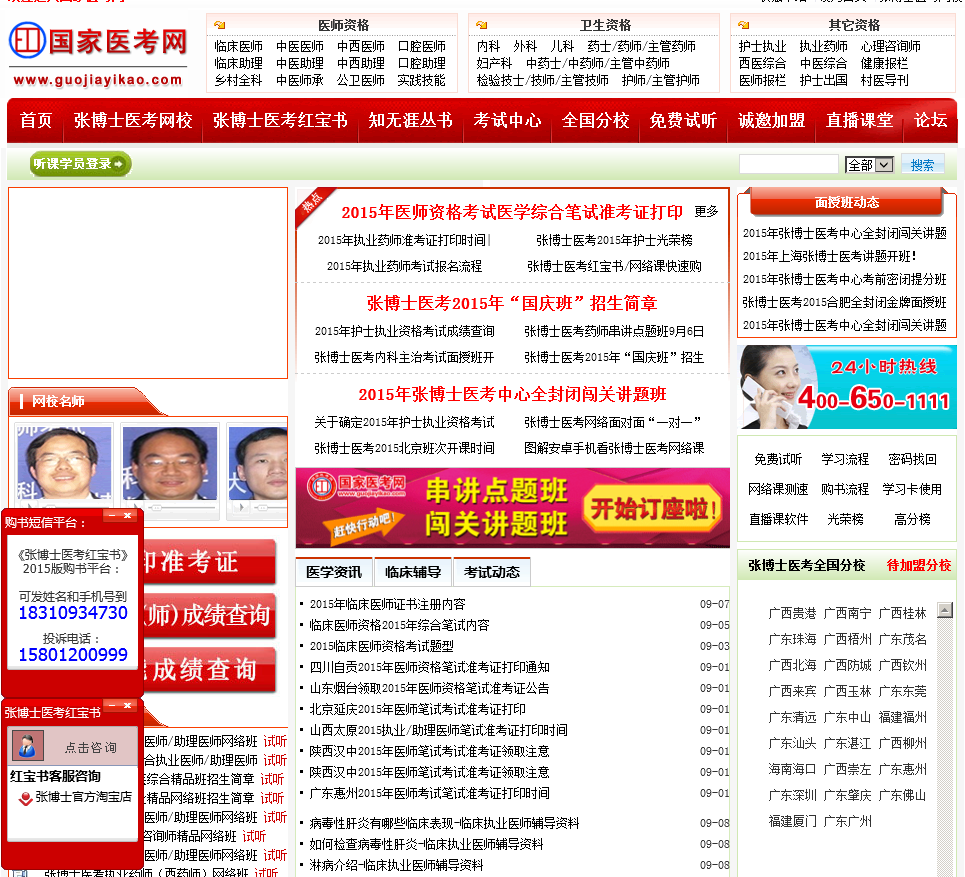Play audio under the middle teacher photo
Viewport: 965px width, 877px height.
tap(135, 507)
